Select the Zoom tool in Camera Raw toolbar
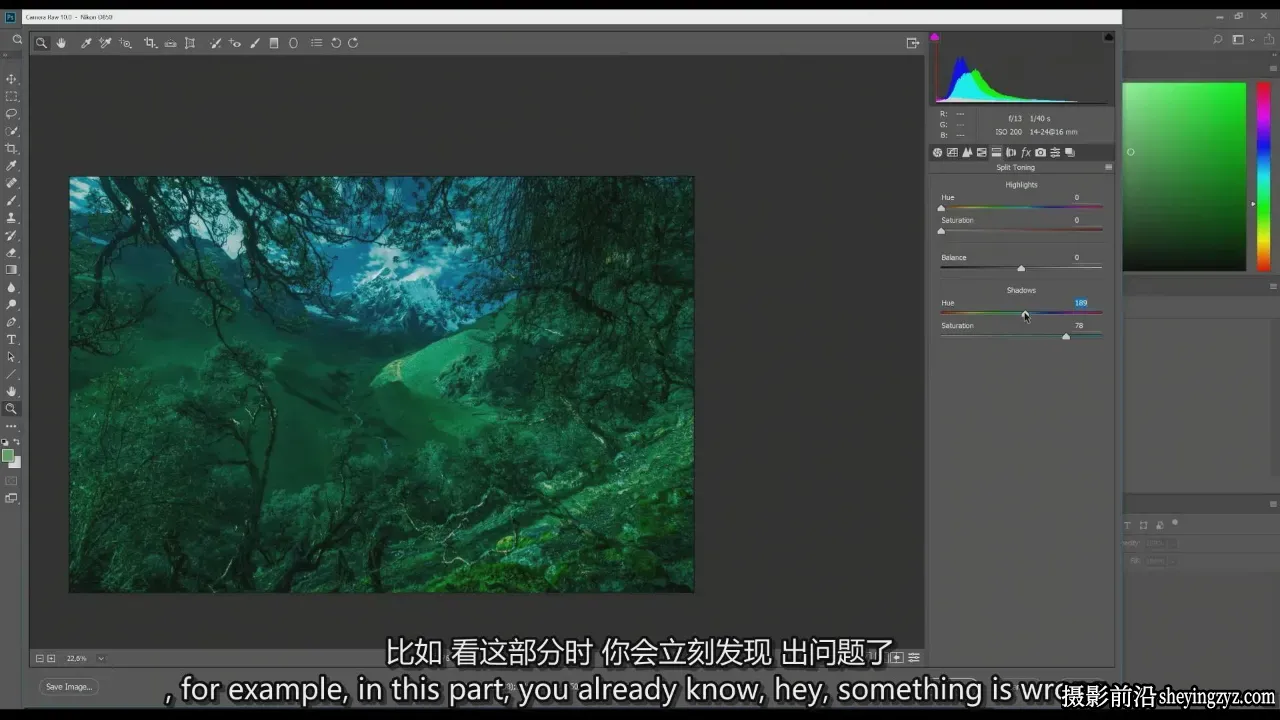This screenshot has height=720, width=1280. click(41, 43)
